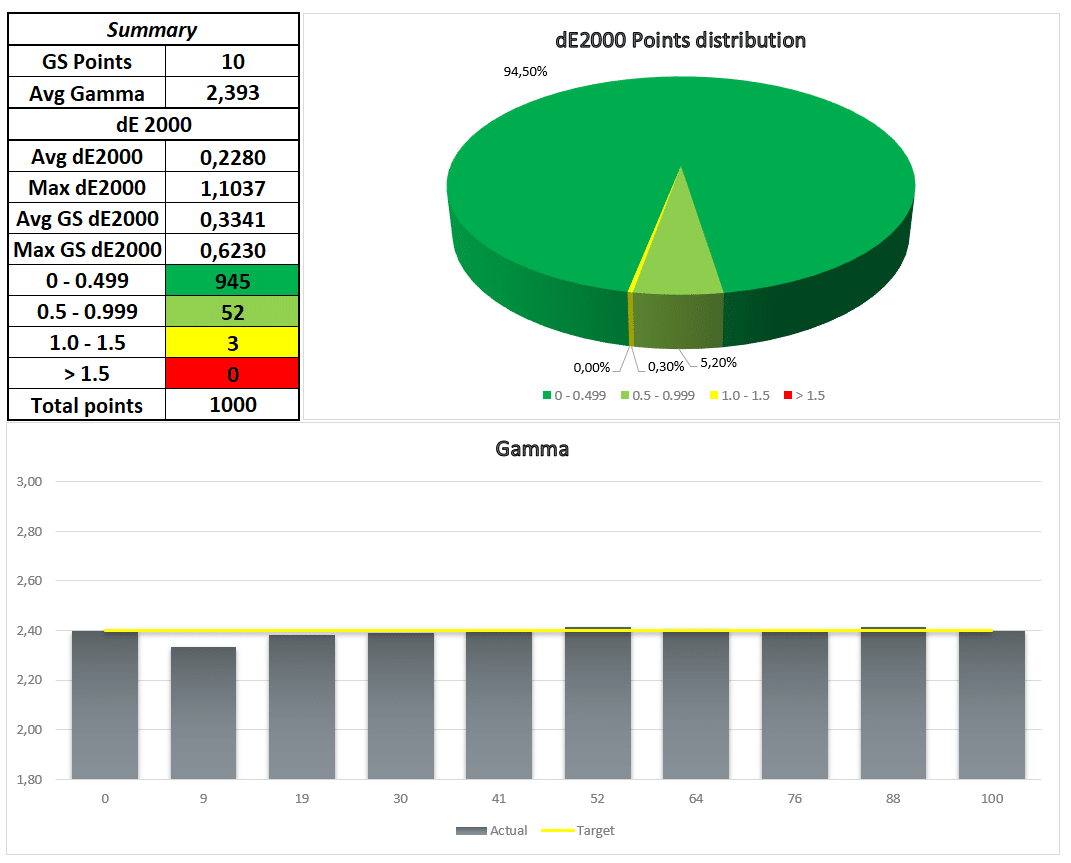Click the x-axis label 41
1071x863 pixels.
coord(499,799)
